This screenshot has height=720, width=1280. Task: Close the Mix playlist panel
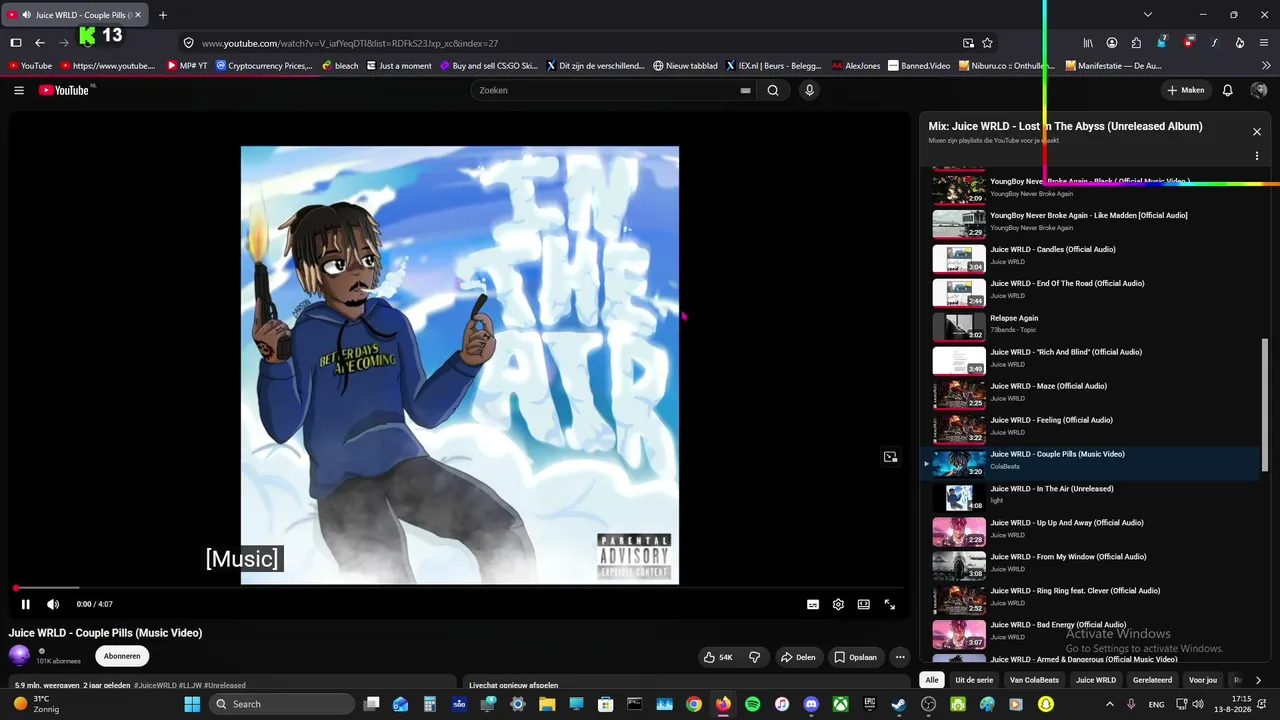tap(1257, 132)
